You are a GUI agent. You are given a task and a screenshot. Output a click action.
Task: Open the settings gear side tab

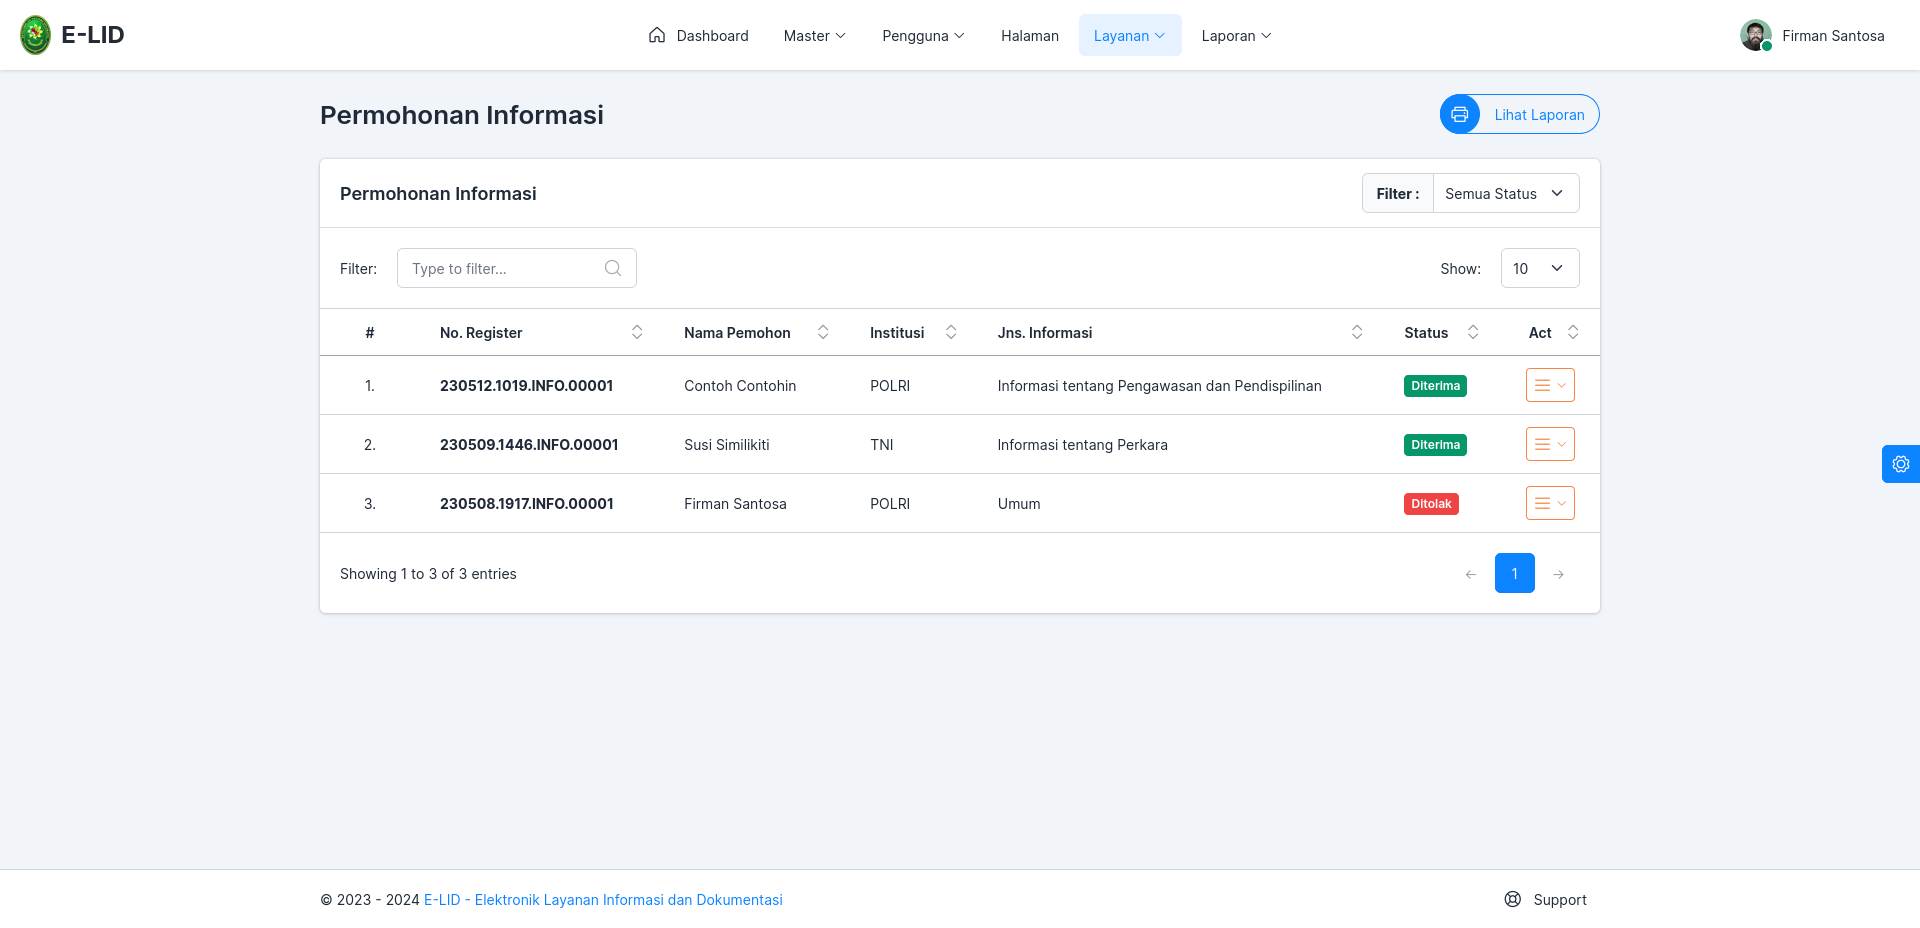(x=1901, y=464)
